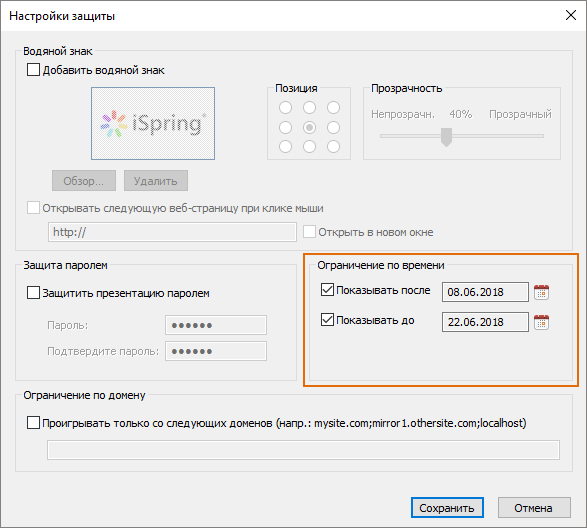Uncheck Показывать после checkbox
The height and width of the screenshot is (528, 587).
click(x=327, y=290)
